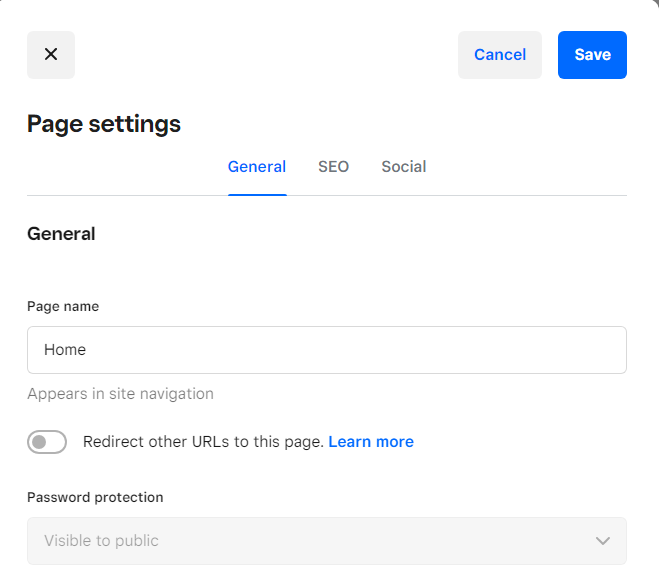Open the Password protection dropdown
This screenshot has height=577, width=659.
pyautogui.click(x=326, y=541)
